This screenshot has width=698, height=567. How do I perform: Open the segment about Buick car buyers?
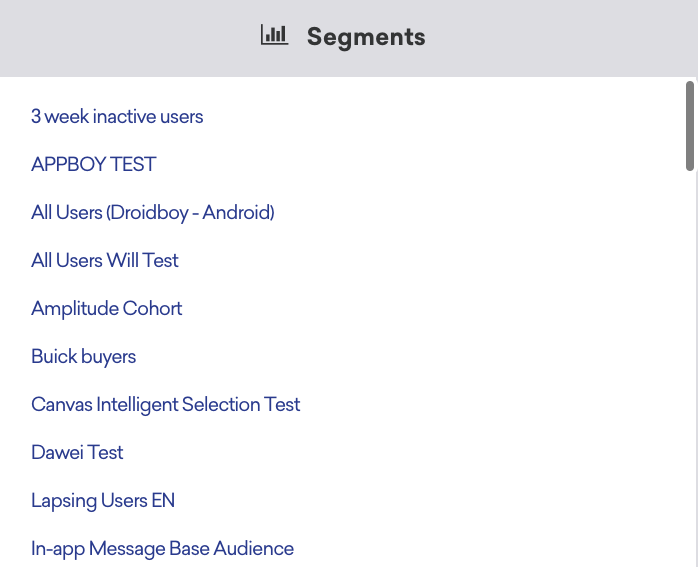click(x=83, y=357)
